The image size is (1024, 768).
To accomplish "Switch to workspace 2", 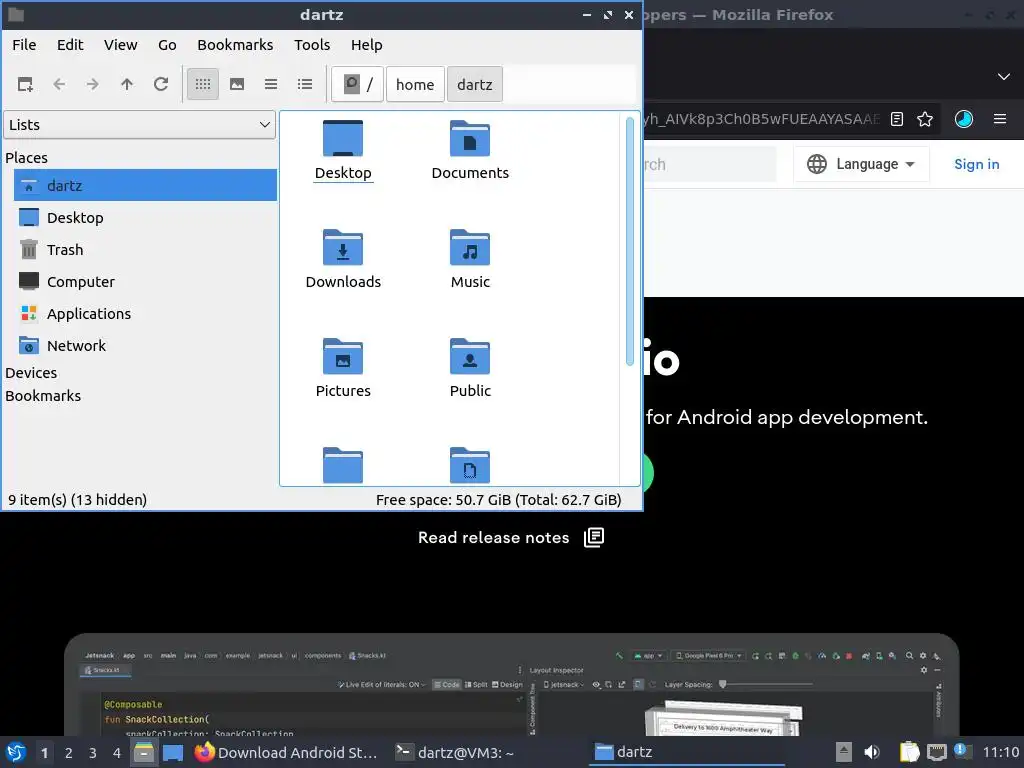I will (69, 753).
